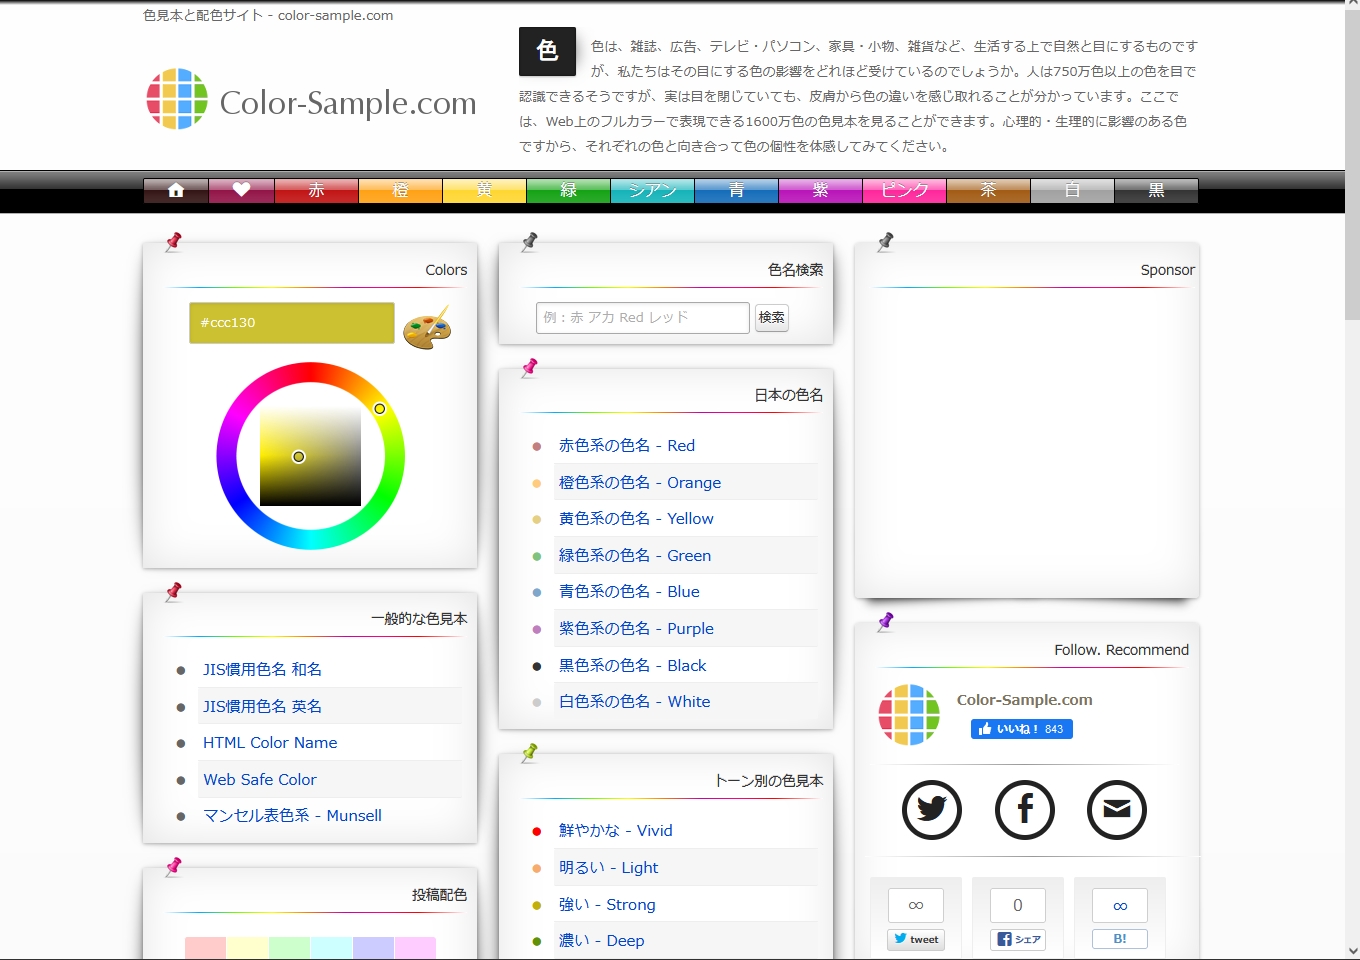Click the black 色 icon box in the header
Viewport: 1360px width, 960px height.
pyautogui.click(x=547, y=51)
